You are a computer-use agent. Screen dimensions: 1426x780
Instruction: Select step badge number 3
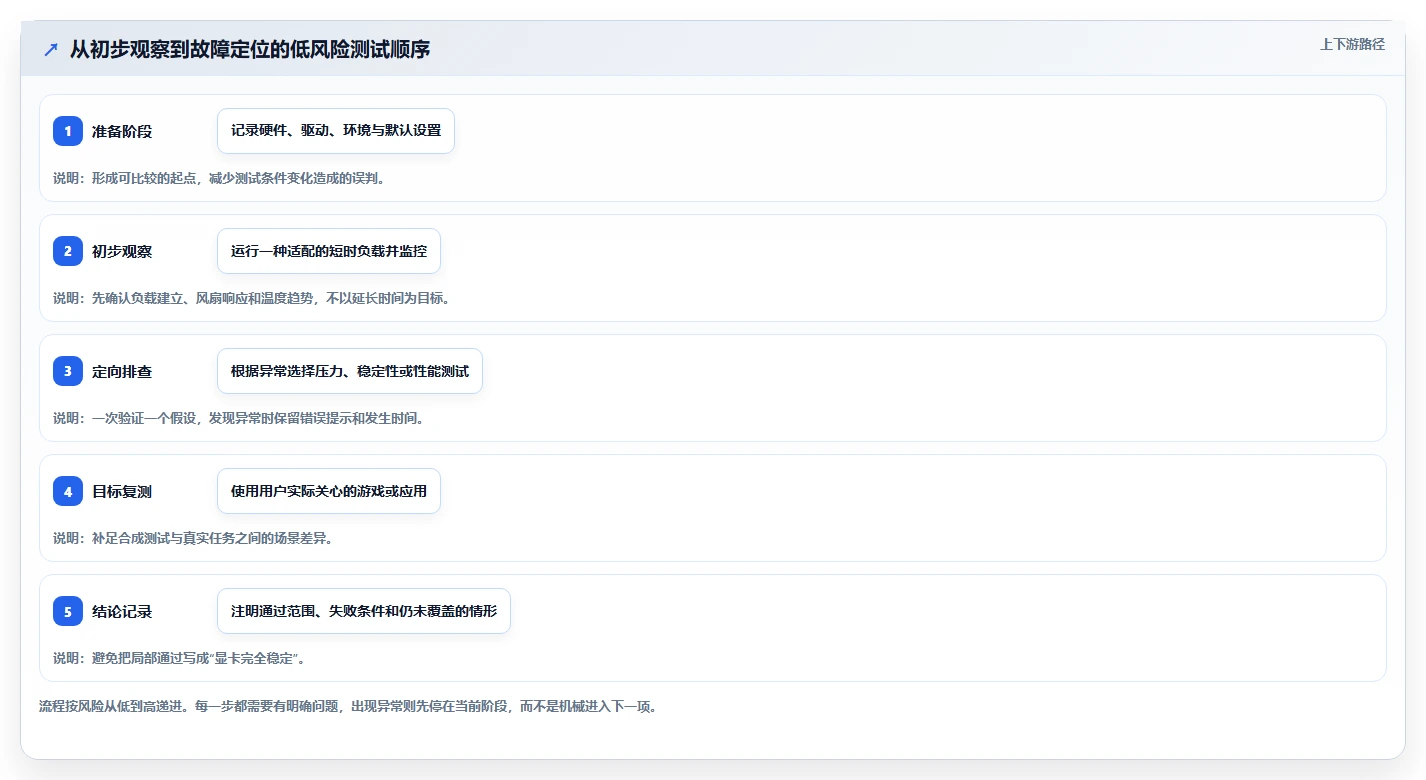(68, 371)
